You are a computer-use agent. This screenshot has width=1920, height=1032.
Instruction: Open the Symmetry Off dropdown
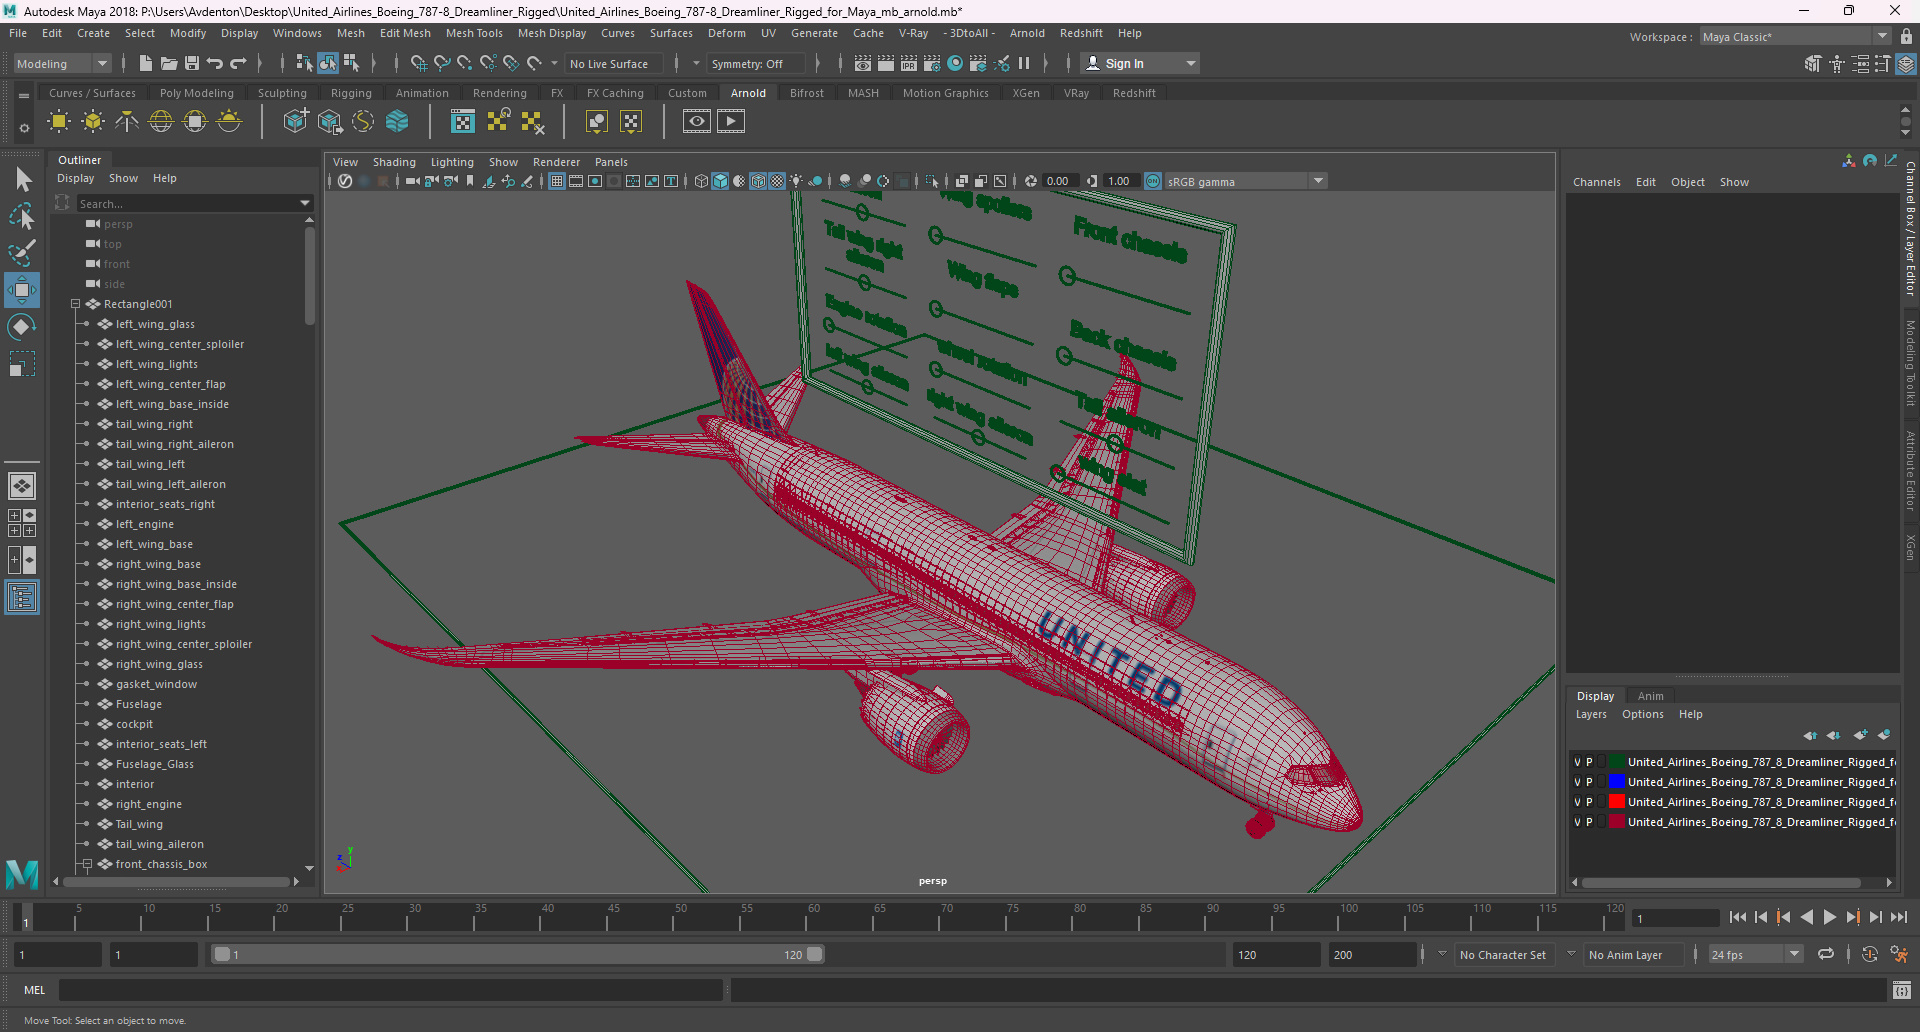pos(755,63)
